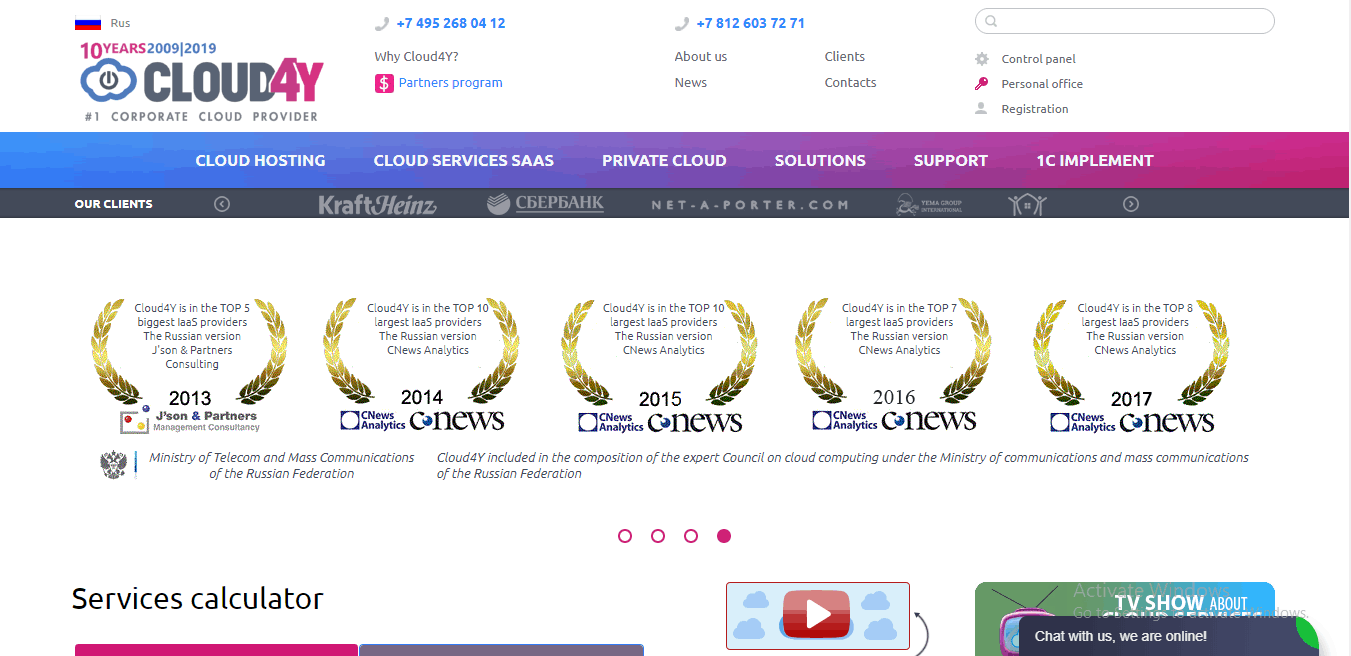
Task: Open the Clients link
Action: tap(845, 57)
